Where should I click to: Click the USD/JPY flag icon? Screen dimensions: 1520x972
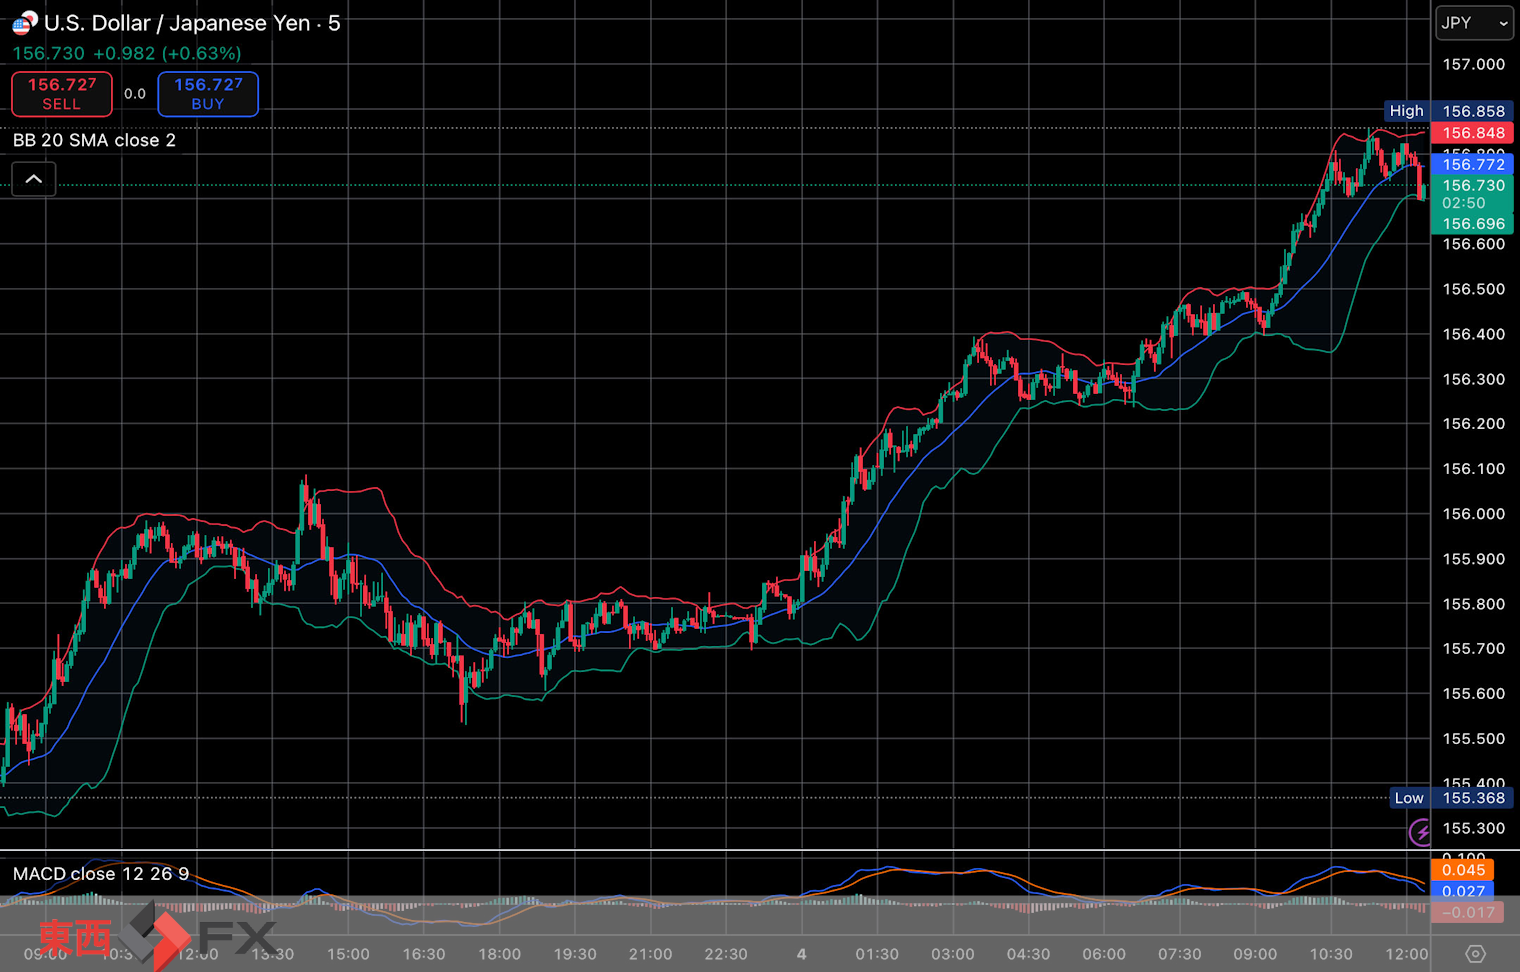pos(24,23)
